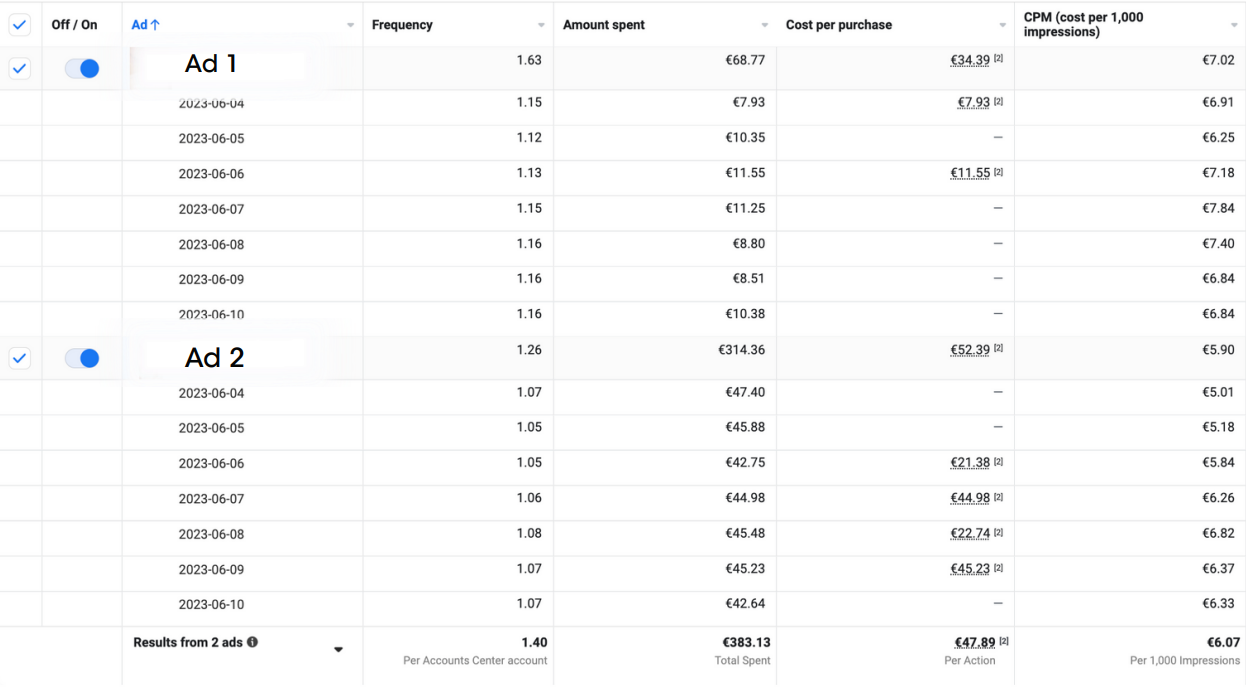
Task: Uncheck the Ad 1 row checkbox
Action: click(x=20, y=68)
